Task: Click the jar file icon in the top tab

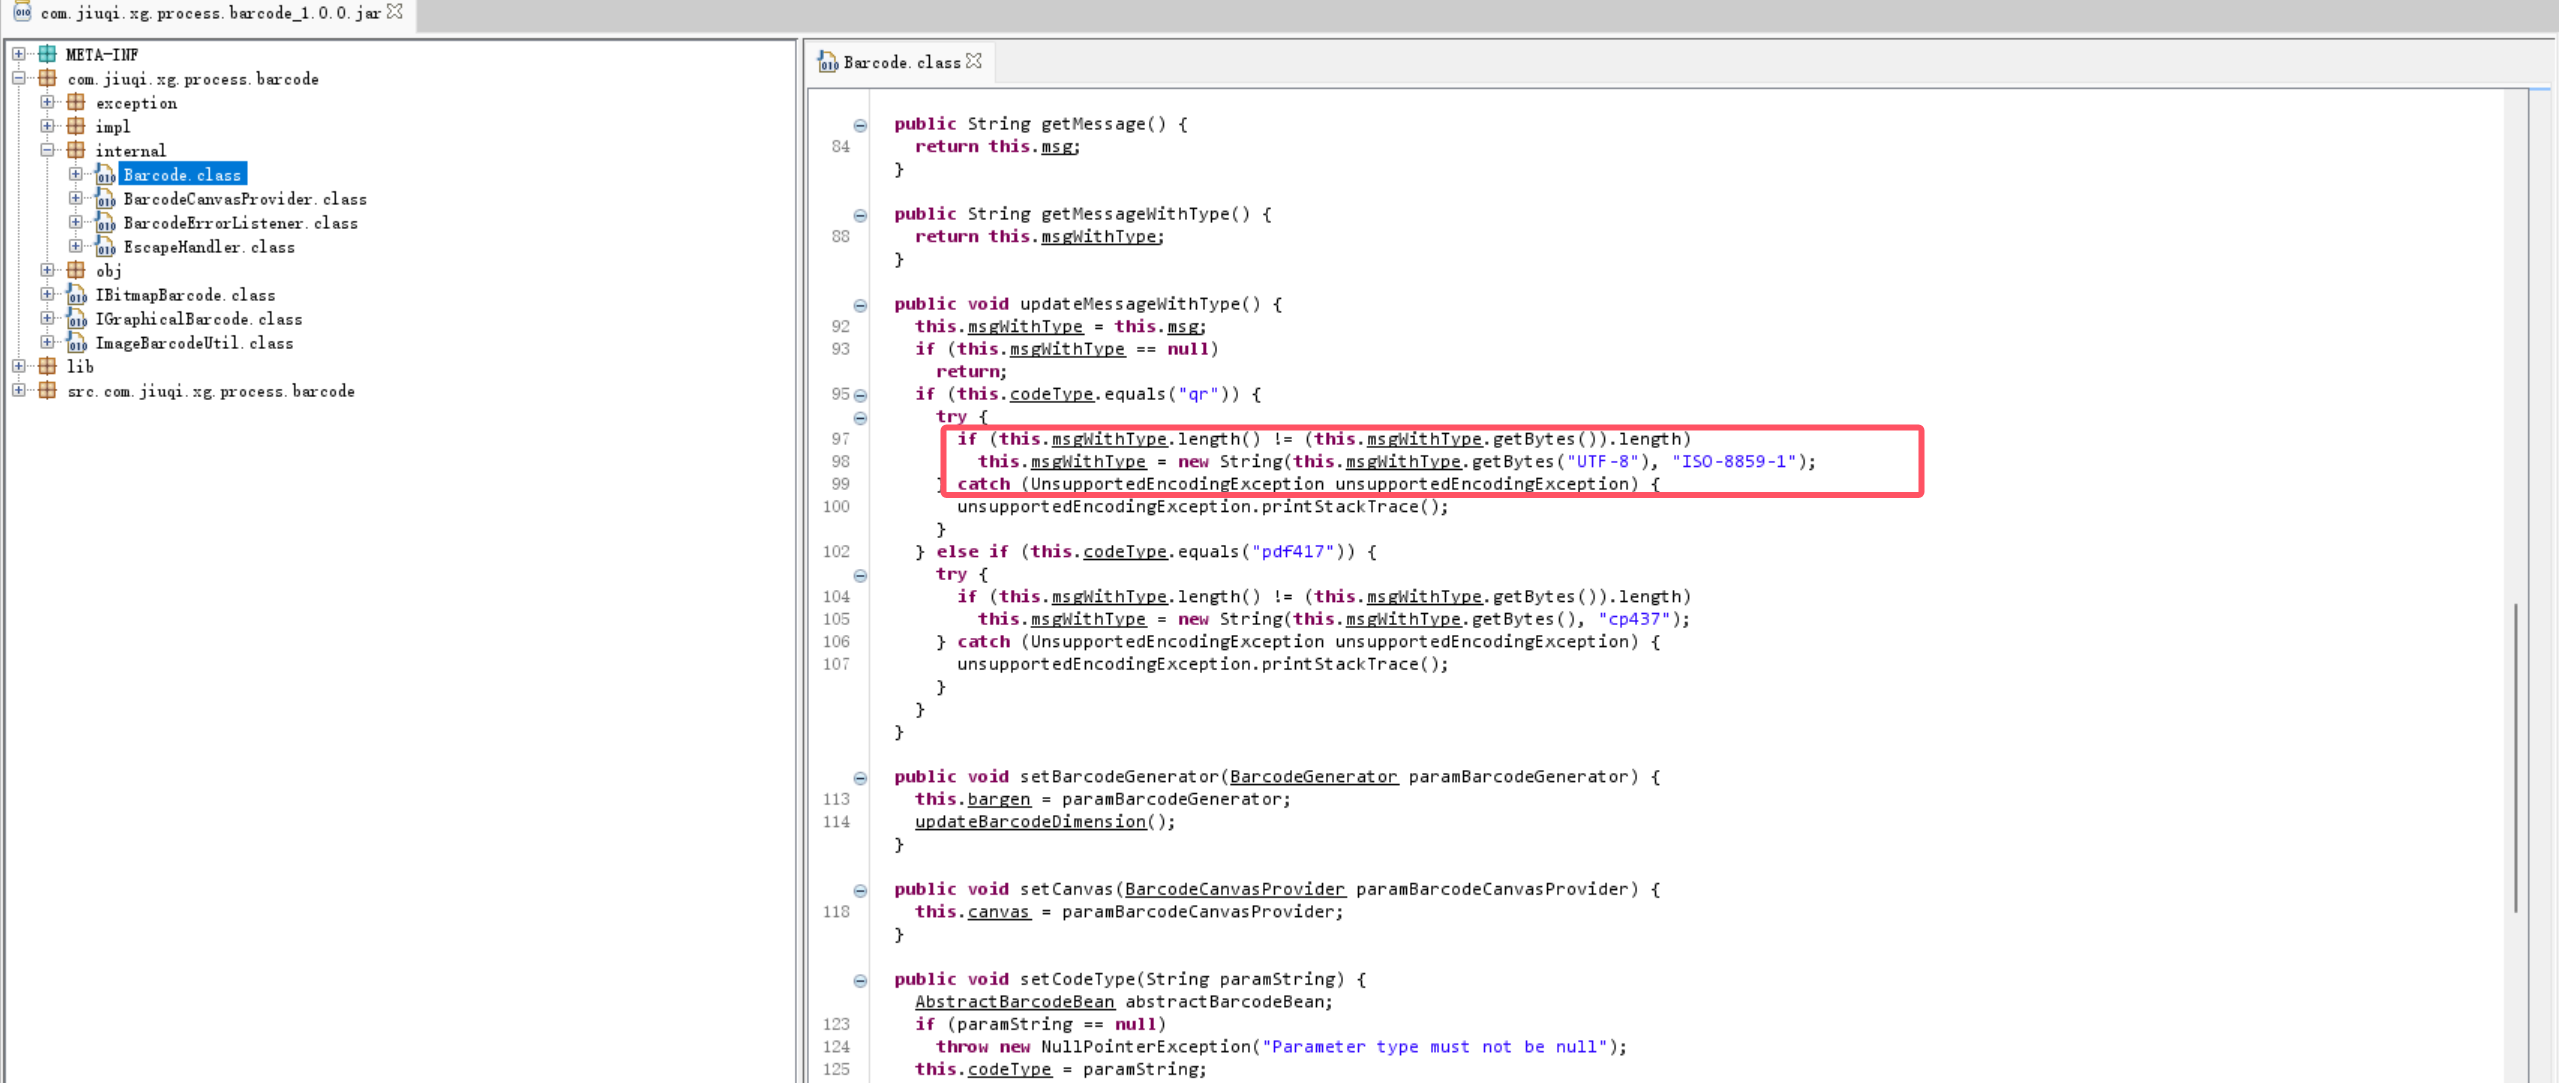Action: coord(22,12)
